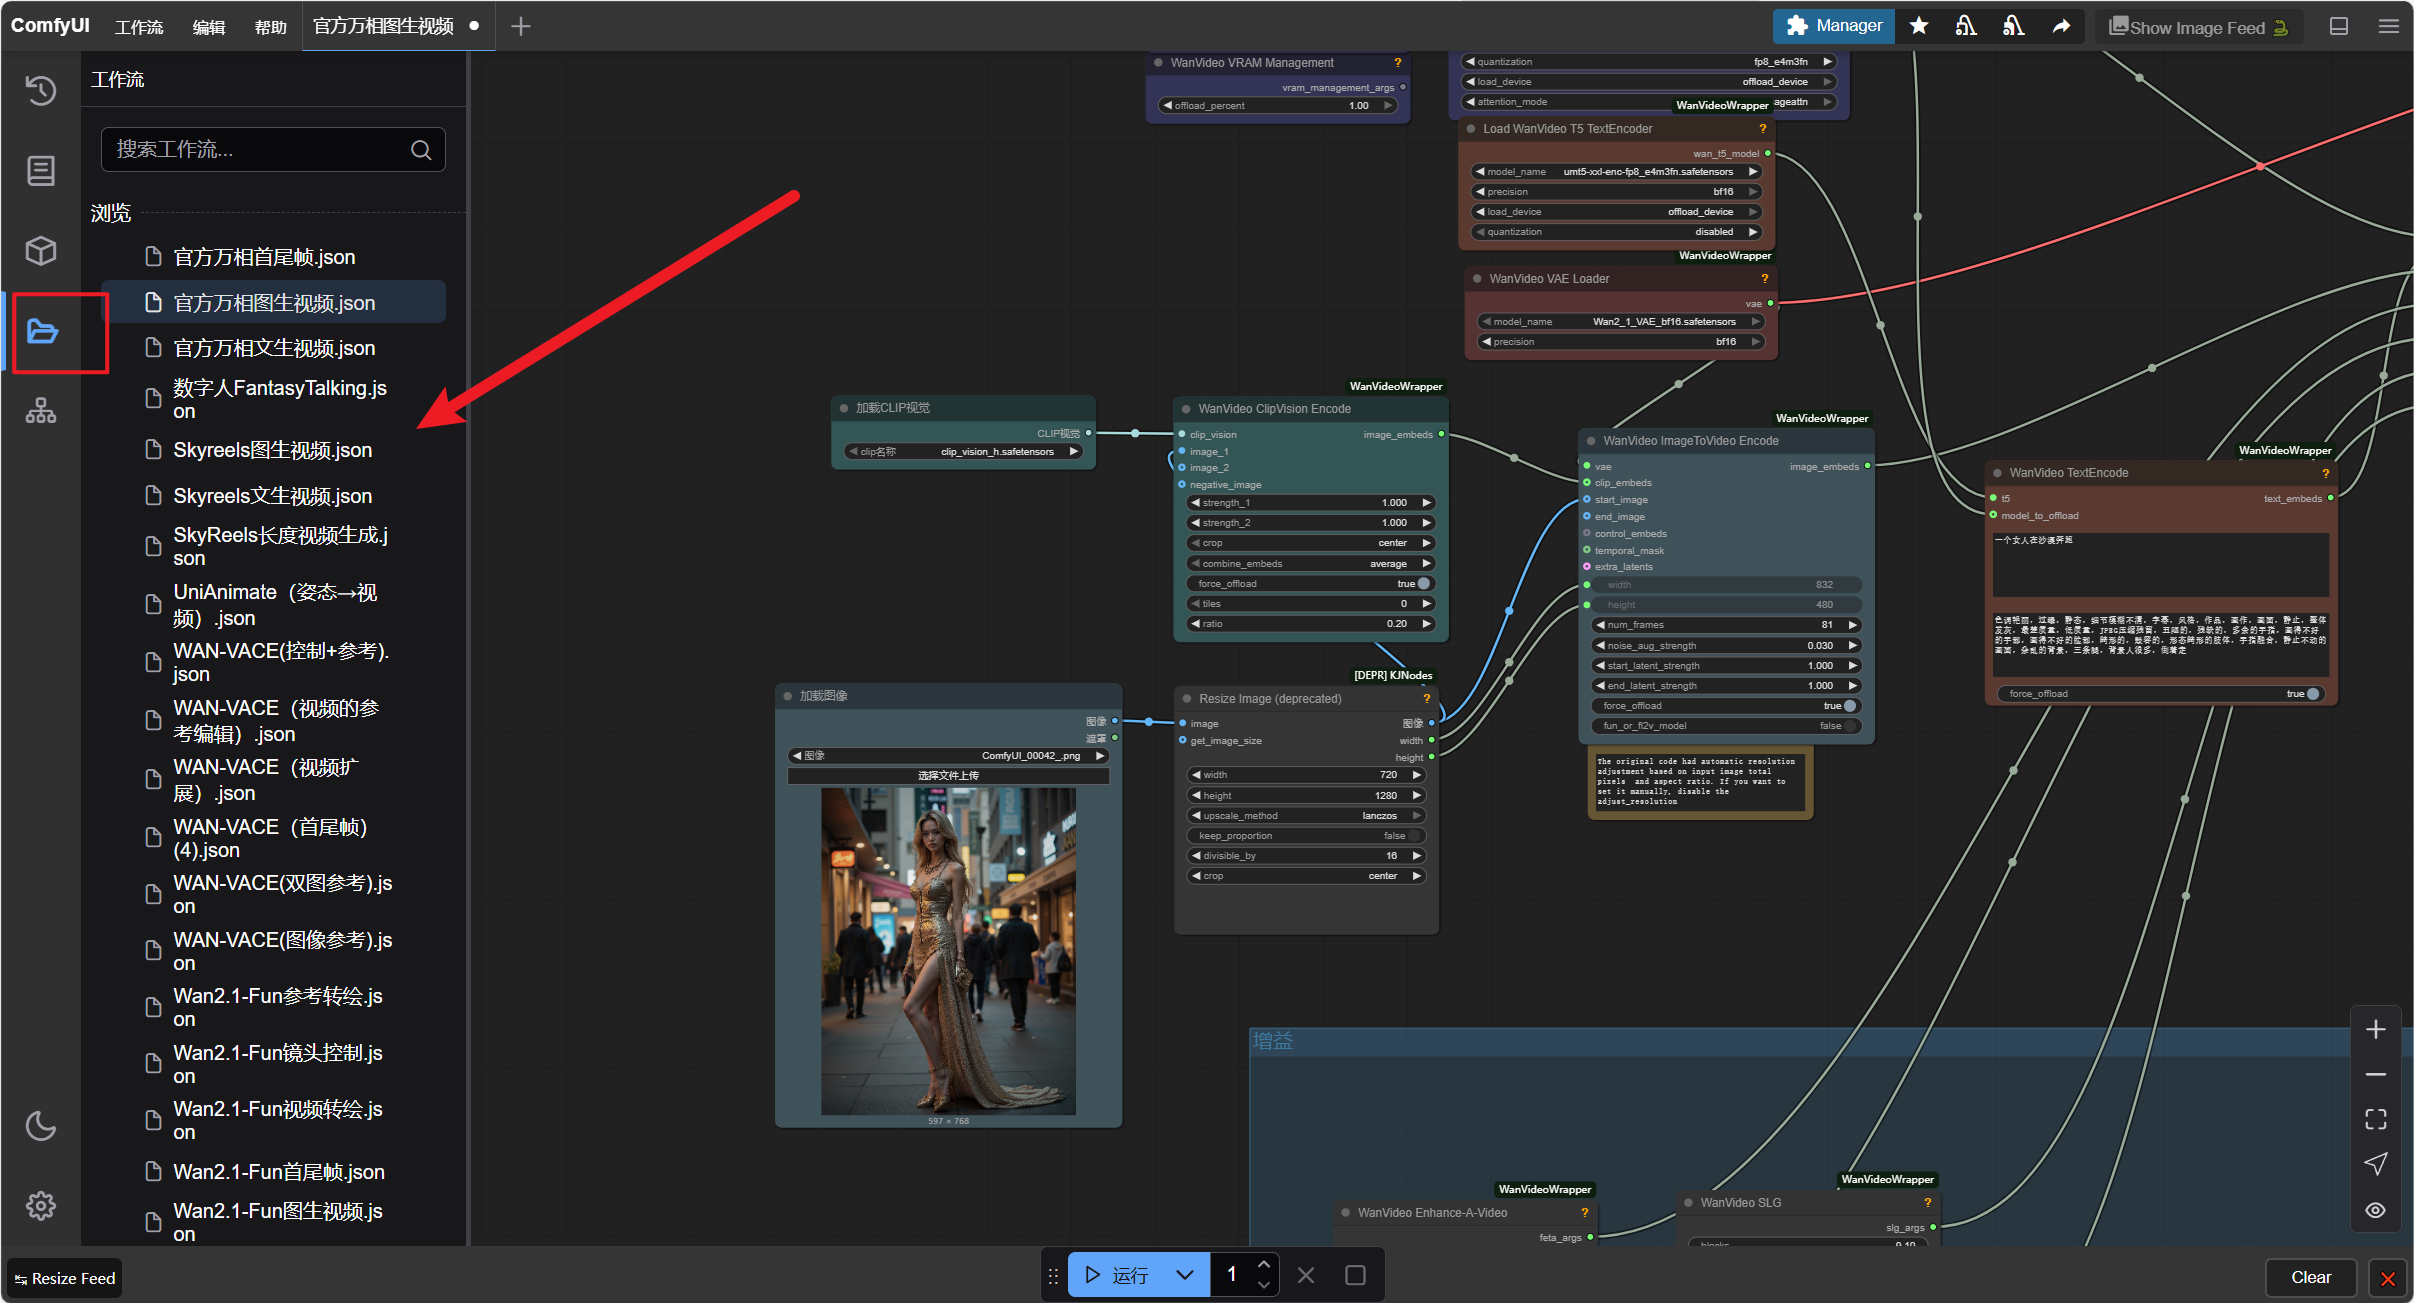The height and width of the screenshot is (1303, 2414).
Task: Open help on Resize Image deprecated node
Action: point(1427,699)
